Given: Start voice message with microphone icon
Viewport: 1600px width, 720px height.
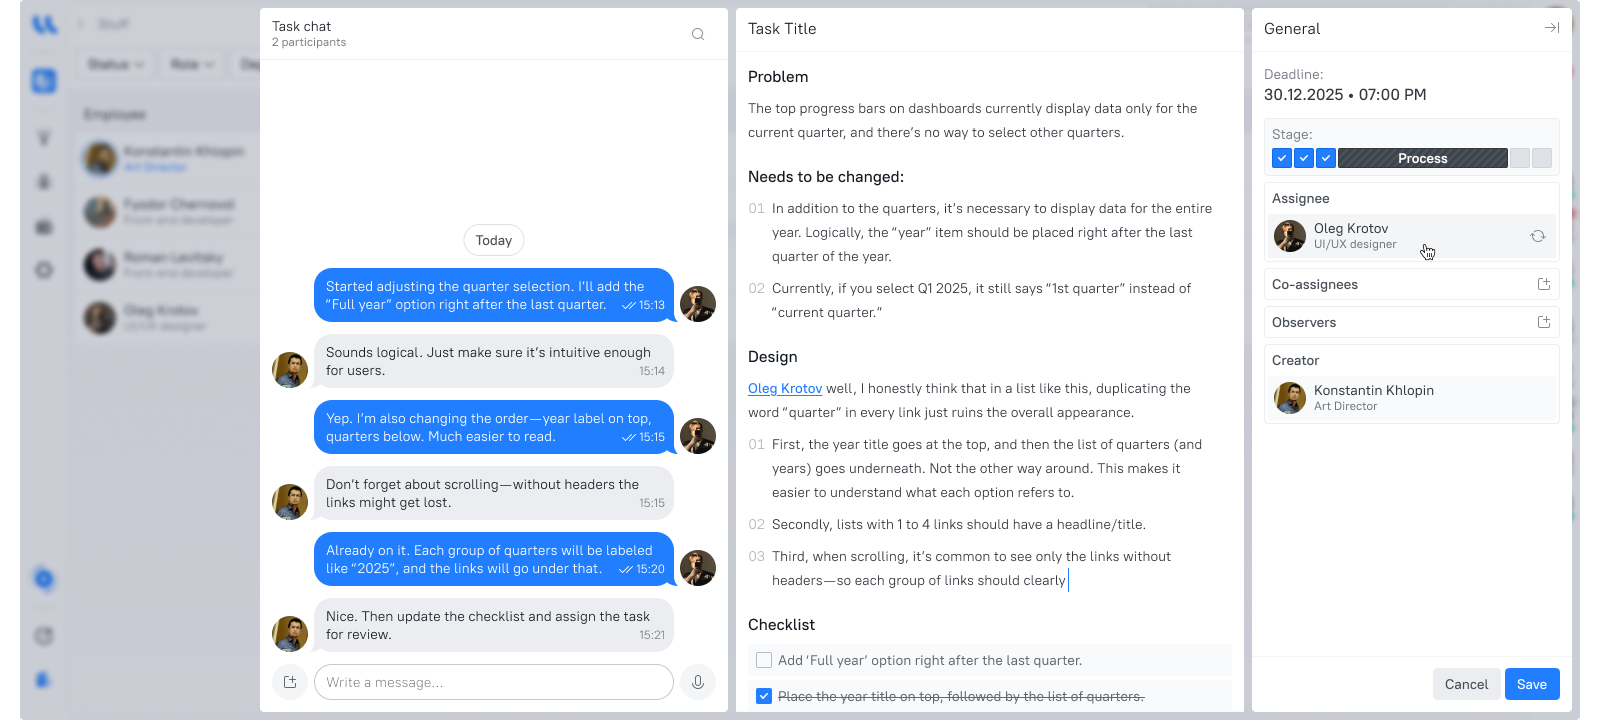Looking at the screenshot, I should tap(698, 682).
